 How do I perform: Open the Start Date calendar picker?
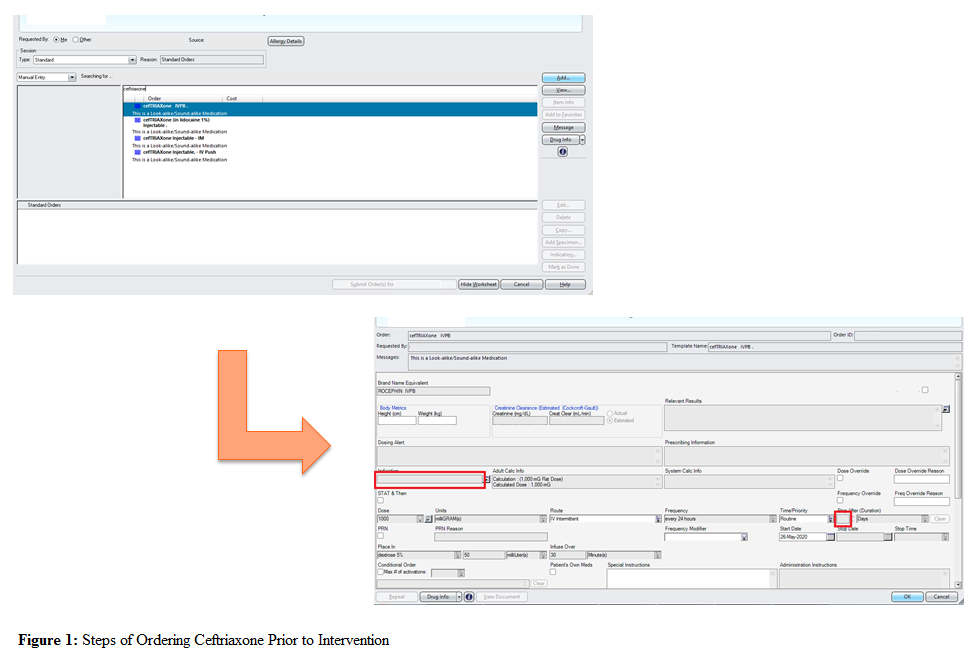pyautogui.click(x=830, y=537)
